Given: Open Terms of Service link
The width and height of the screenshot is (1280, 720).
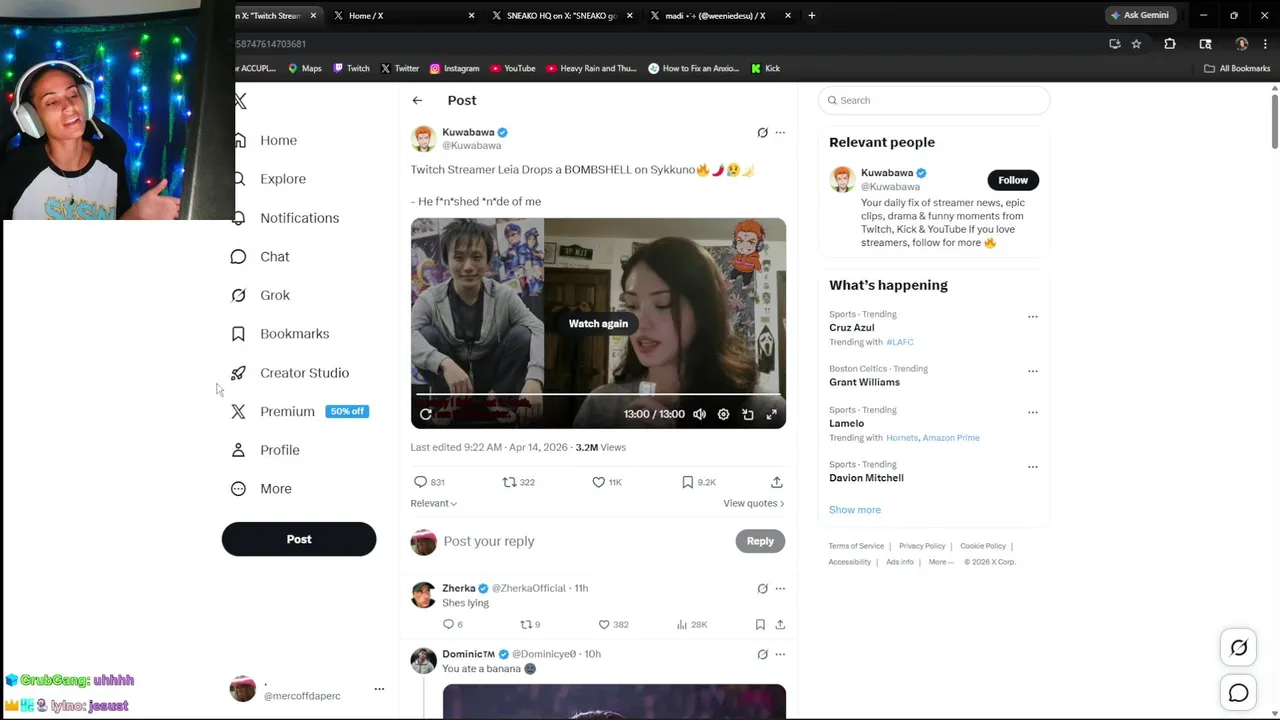Looking at the screenshot, I should [x=856, y=546].
